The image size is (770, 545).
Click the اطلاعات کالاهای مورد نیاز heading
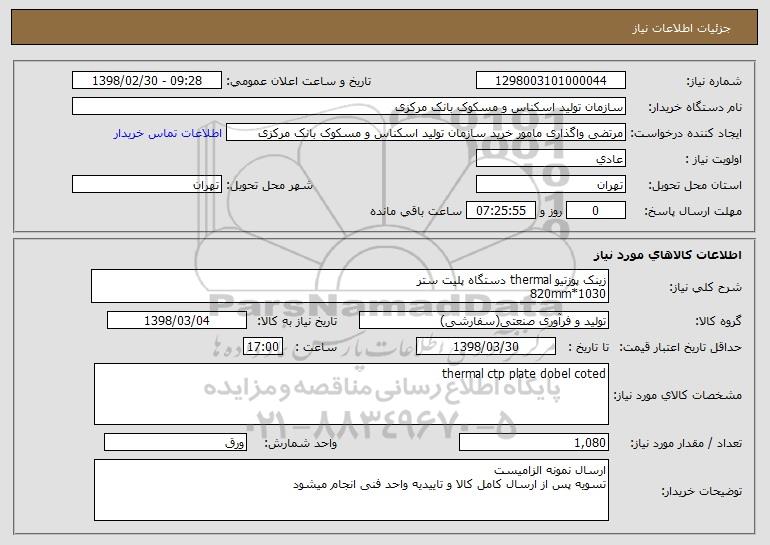(667, 255)
